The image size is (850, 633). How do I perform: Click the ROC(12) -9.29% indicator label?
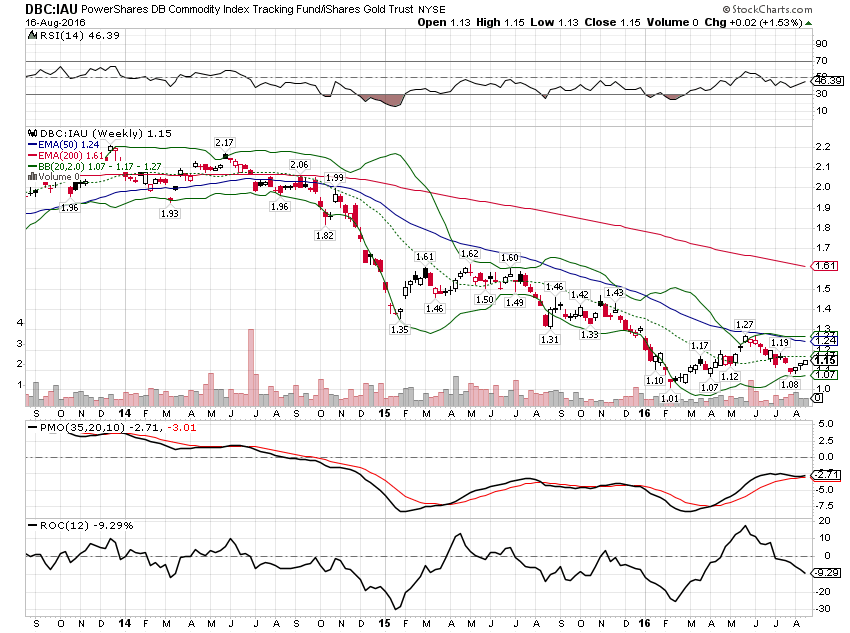pyautogui.click(x=87, y=526)
